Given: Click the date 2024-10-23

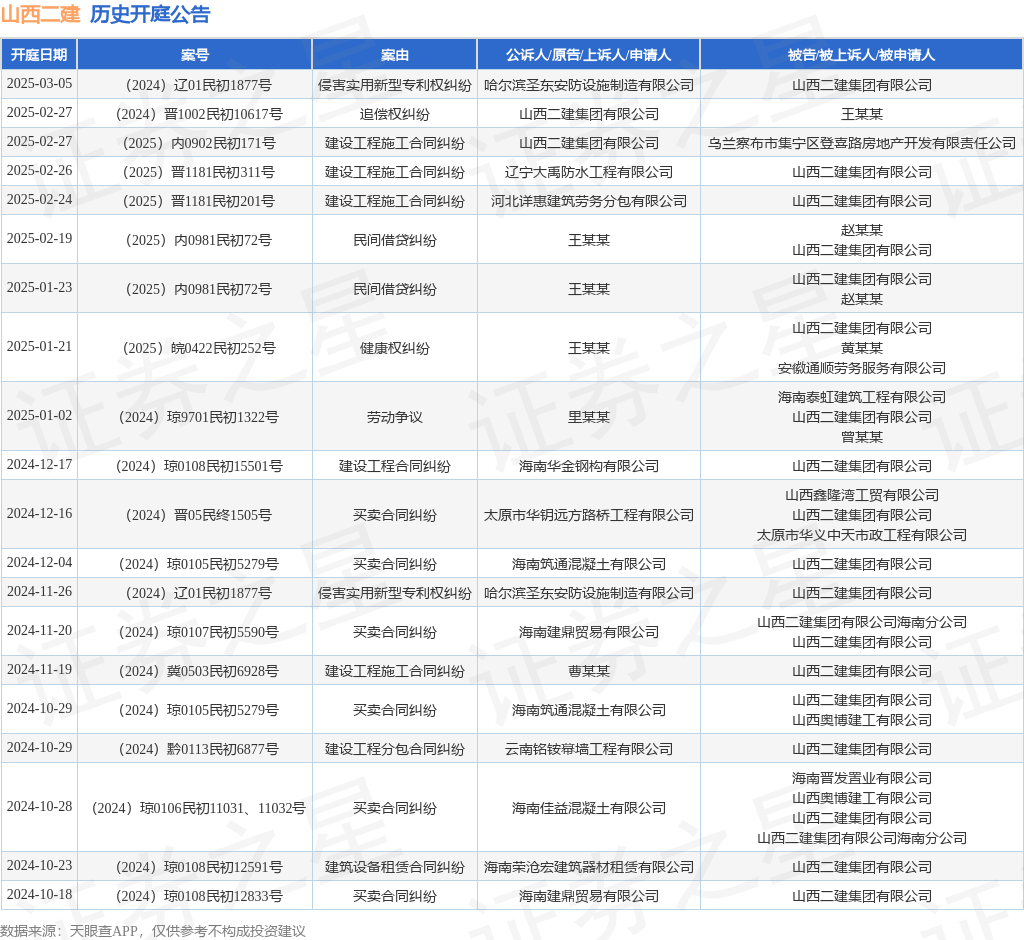Looking at the screenshot, I should point(39,866).
